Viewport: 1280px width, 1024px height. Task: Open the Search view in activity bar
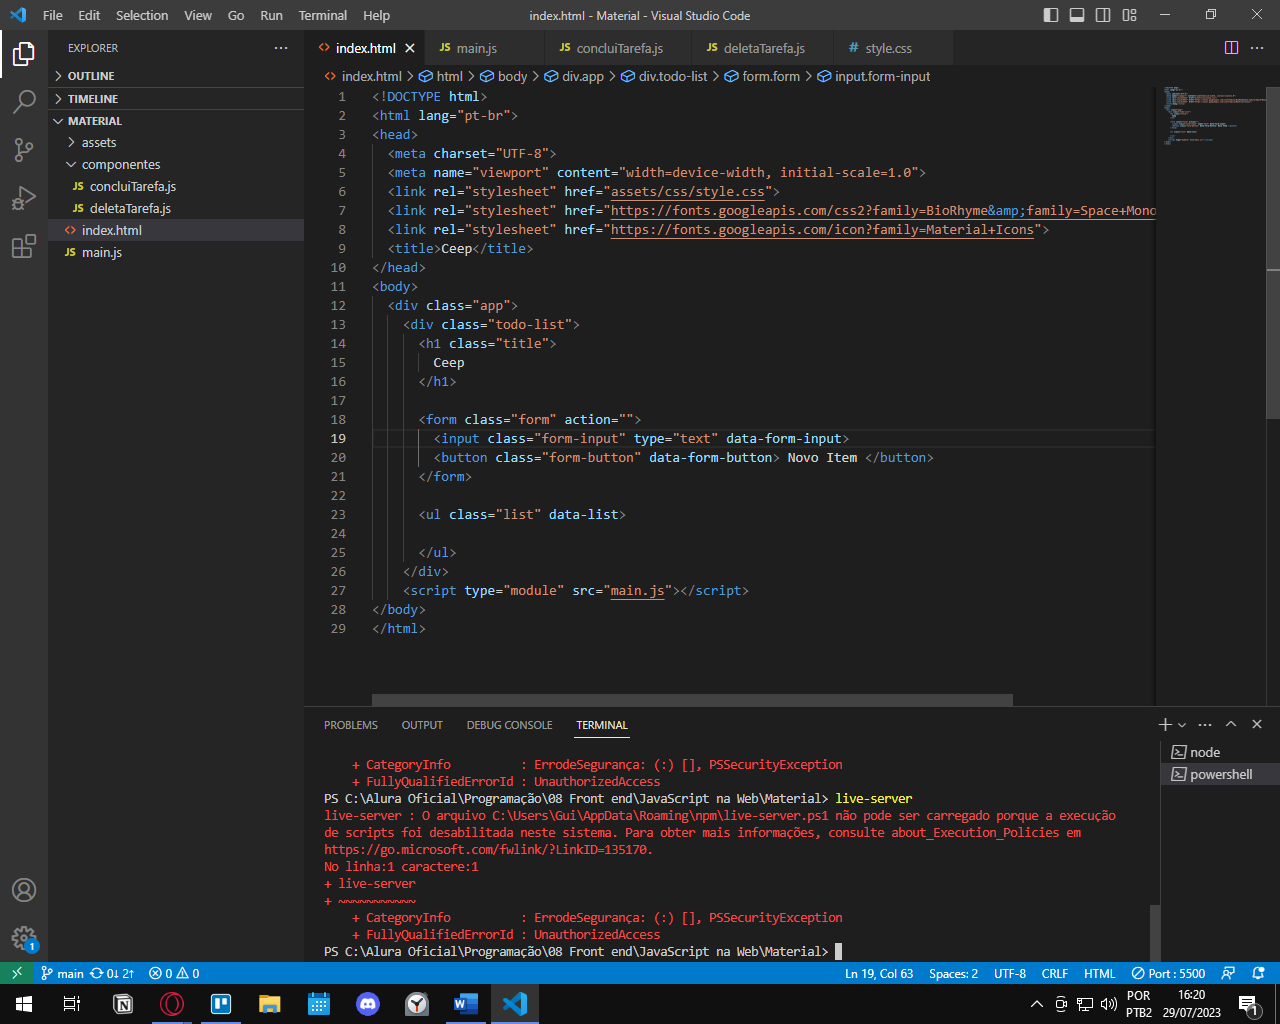coord(24,101)
